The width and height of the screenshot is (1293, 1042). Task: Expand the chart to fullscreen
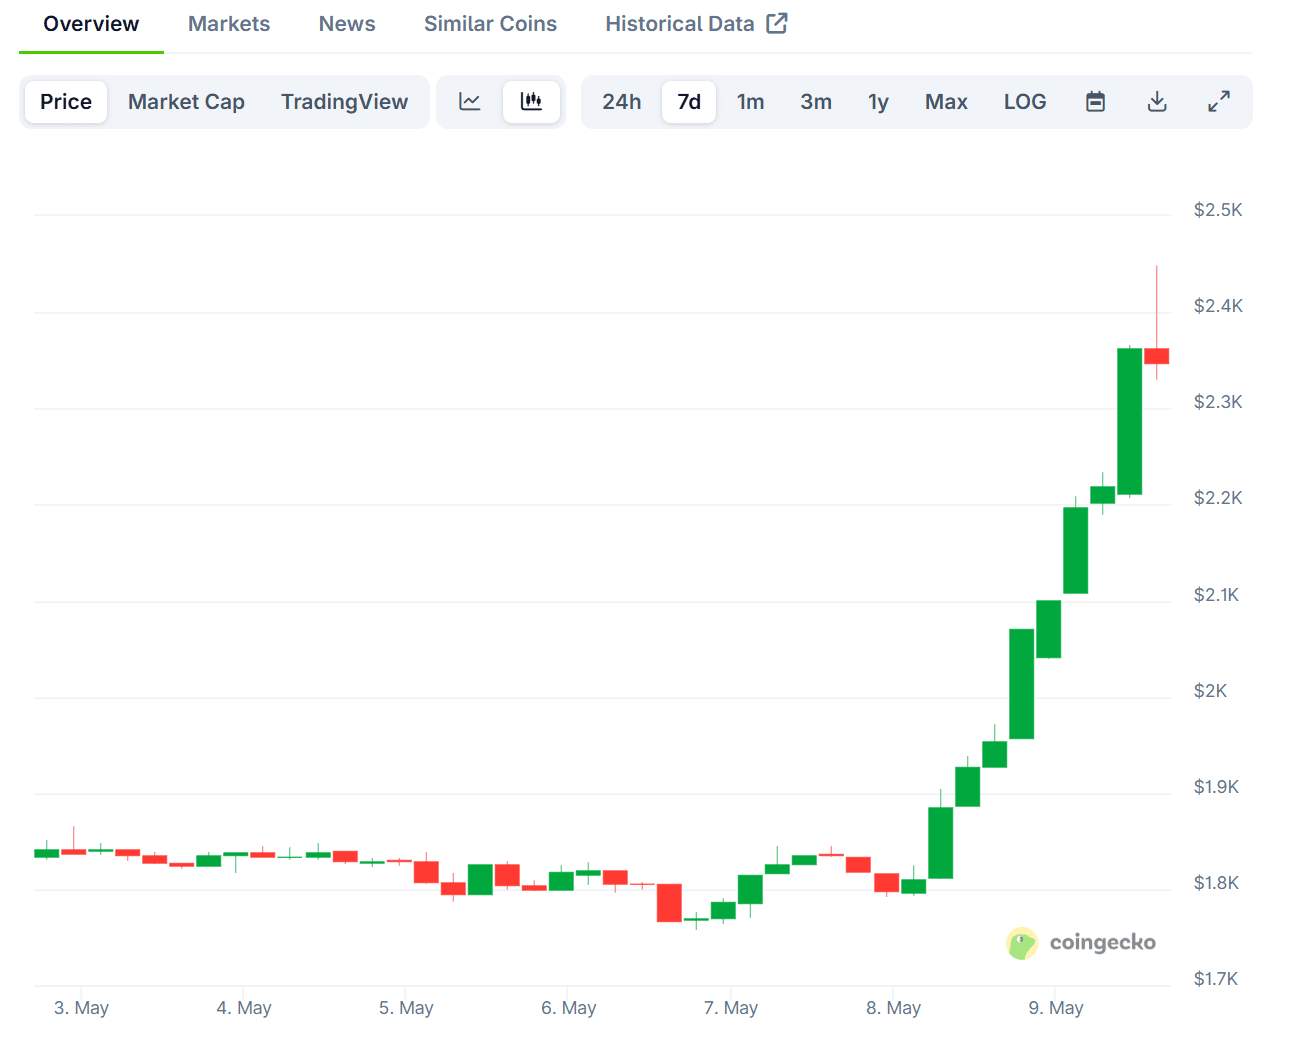[x=1219, y=101]
